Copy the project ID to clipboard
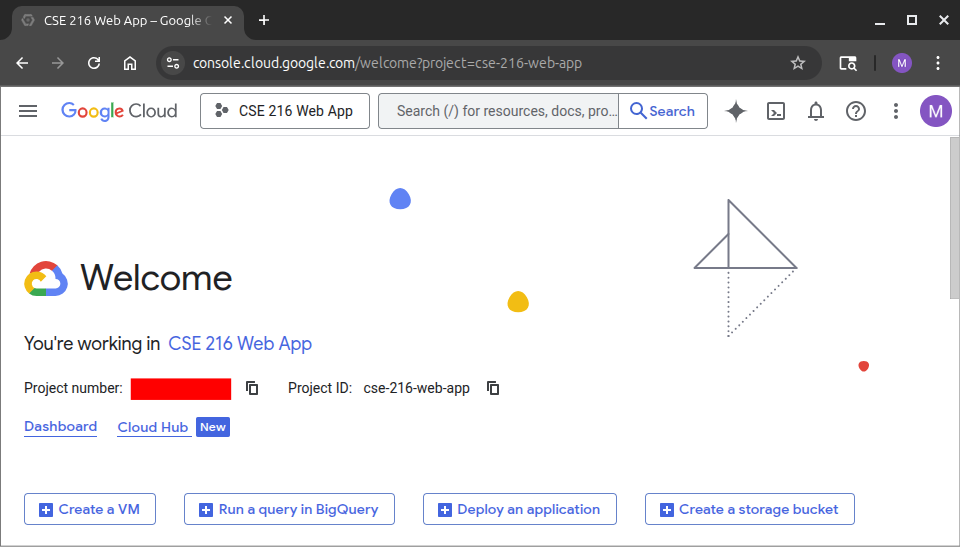 [x=493, y=388]
